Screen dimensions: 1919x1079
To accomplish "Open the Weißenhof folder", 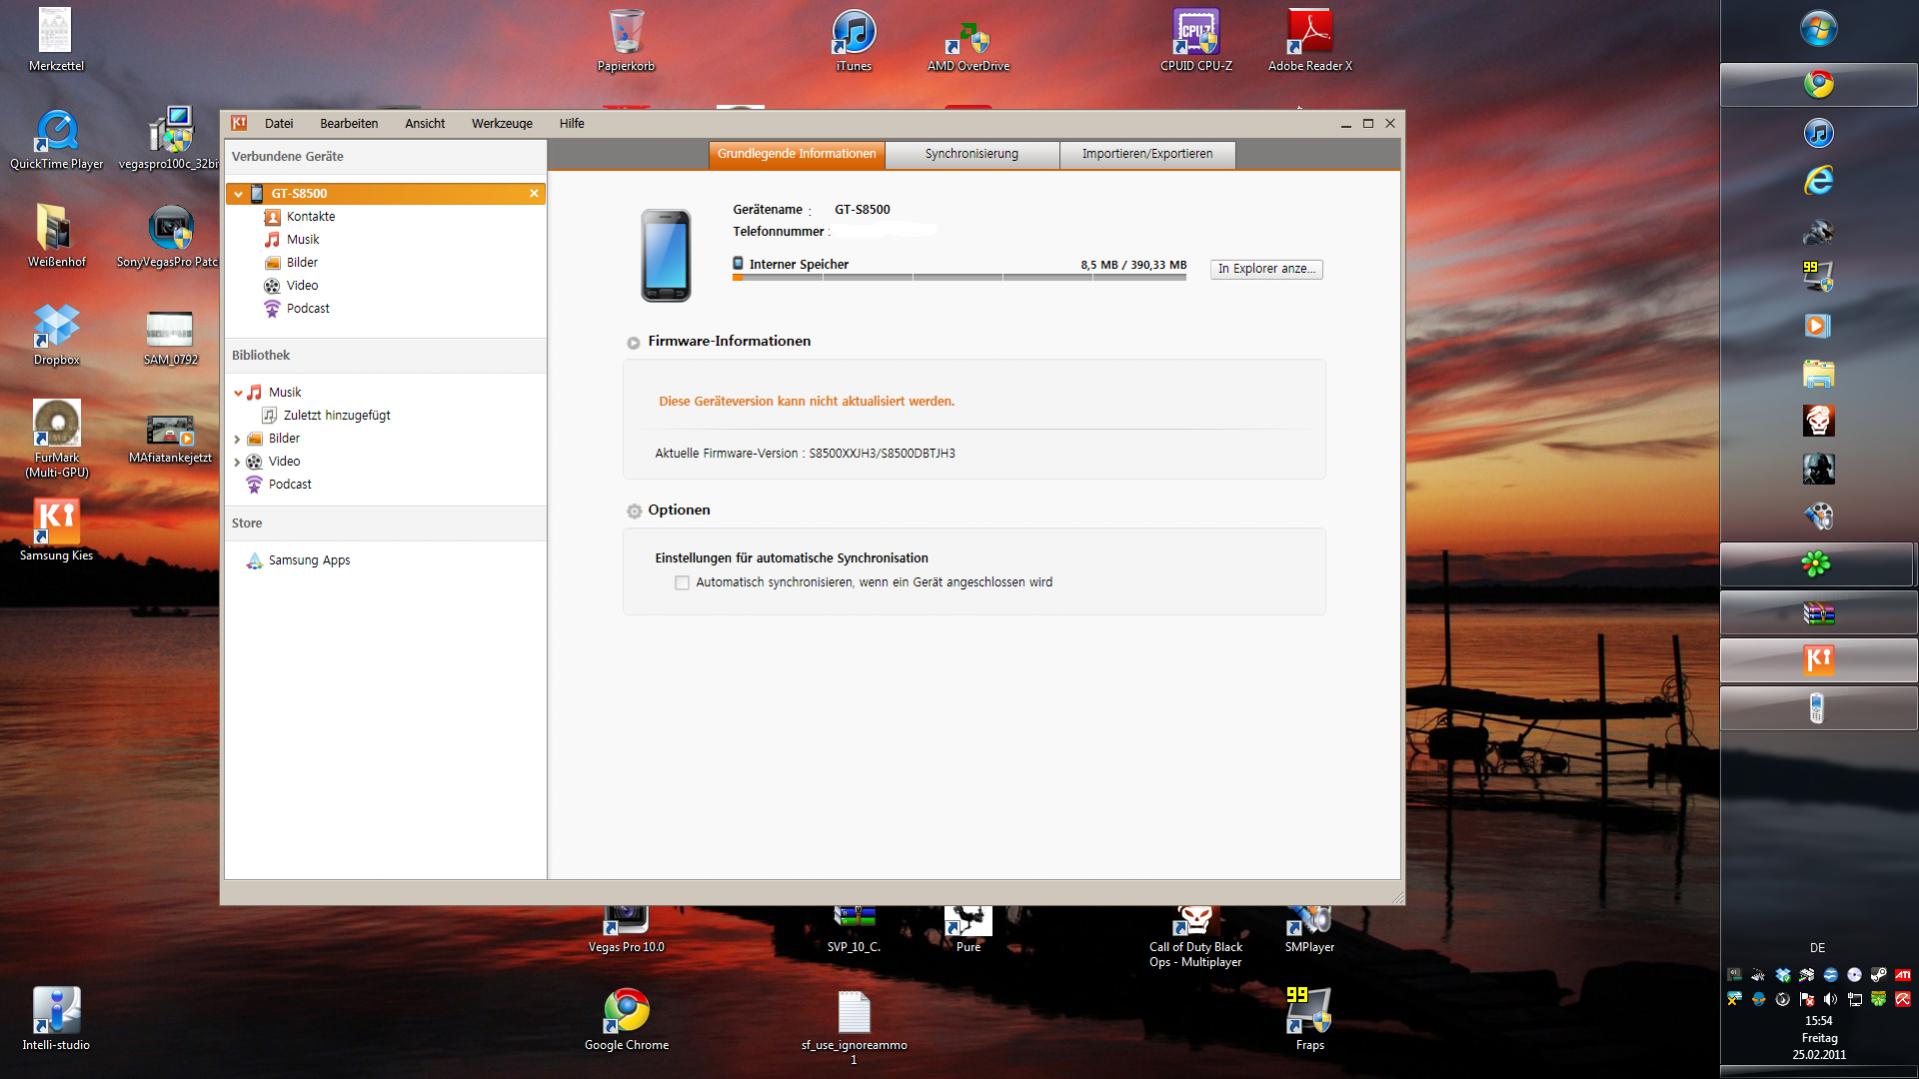I will click(56, 237).
